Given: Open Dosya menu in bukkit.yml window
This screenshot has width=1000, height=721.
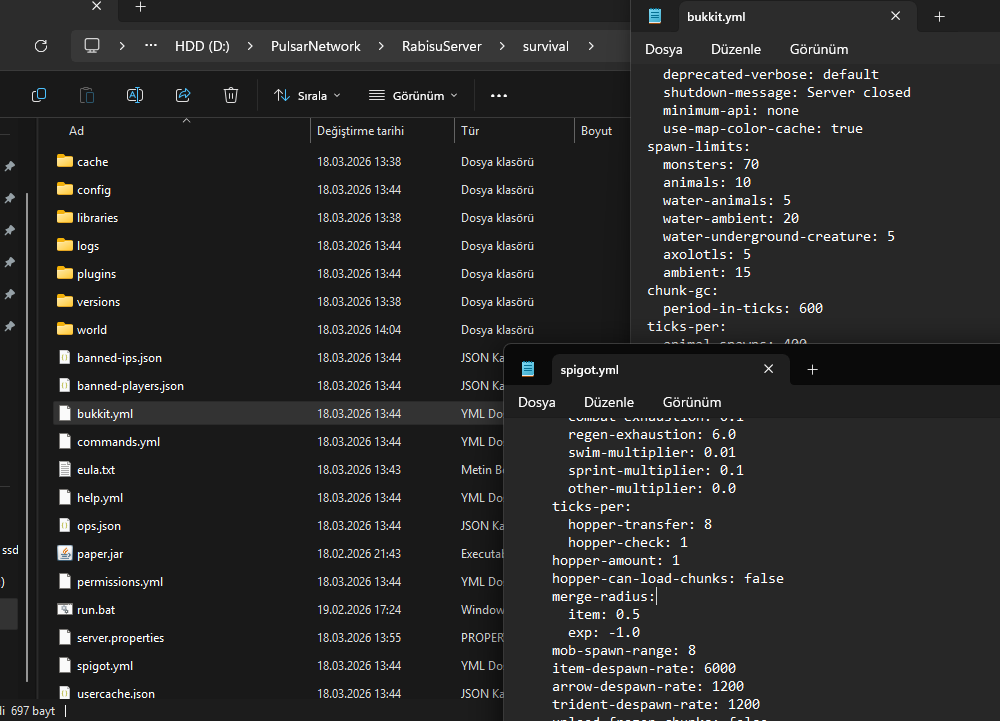Looking at the screenshot, I should (664, 49).
